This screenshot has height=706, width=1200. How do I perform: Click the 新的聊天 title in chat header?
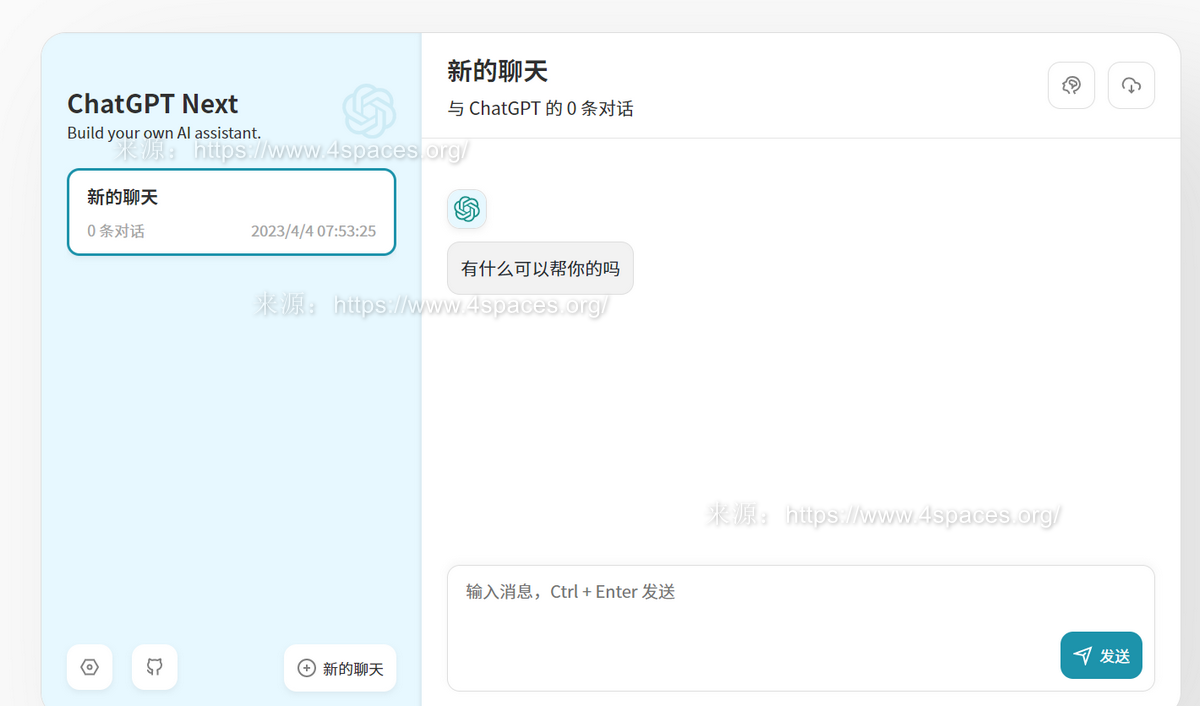[x=497, y=71]
